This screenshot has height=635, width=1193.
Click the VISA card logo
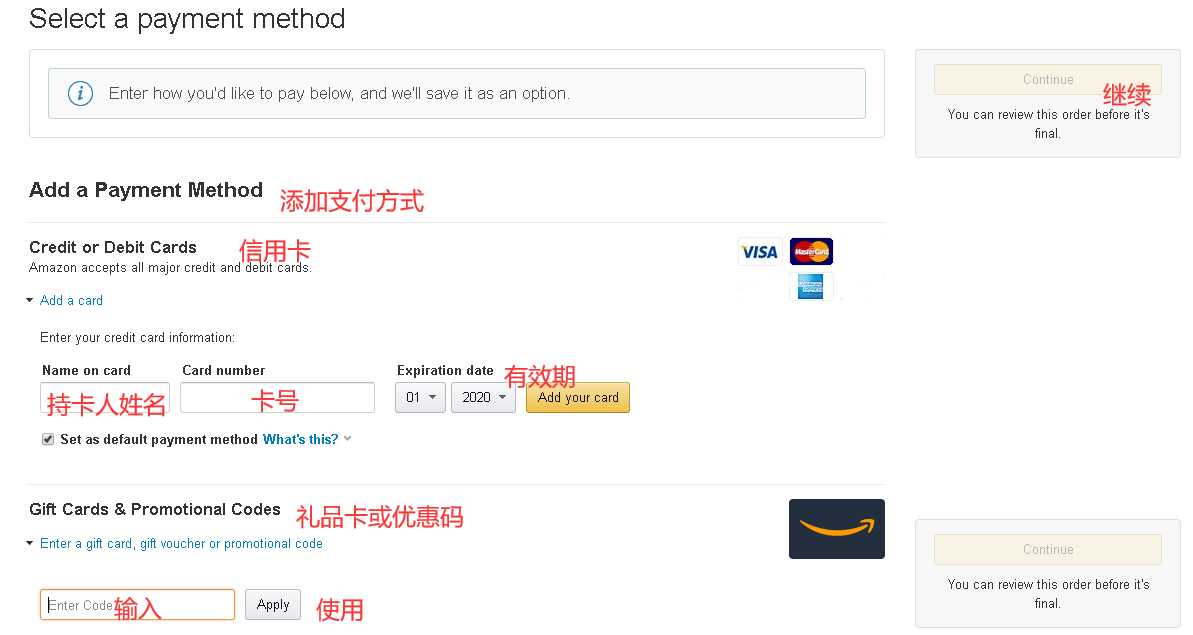click(x=759, y=252)
